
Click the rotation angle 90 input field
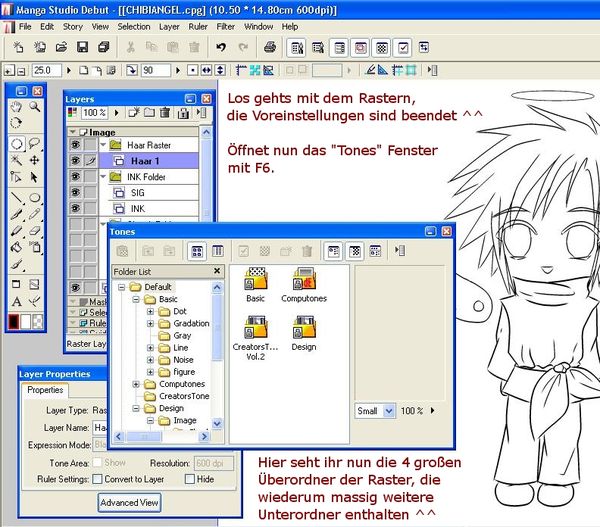pos(156,70)
